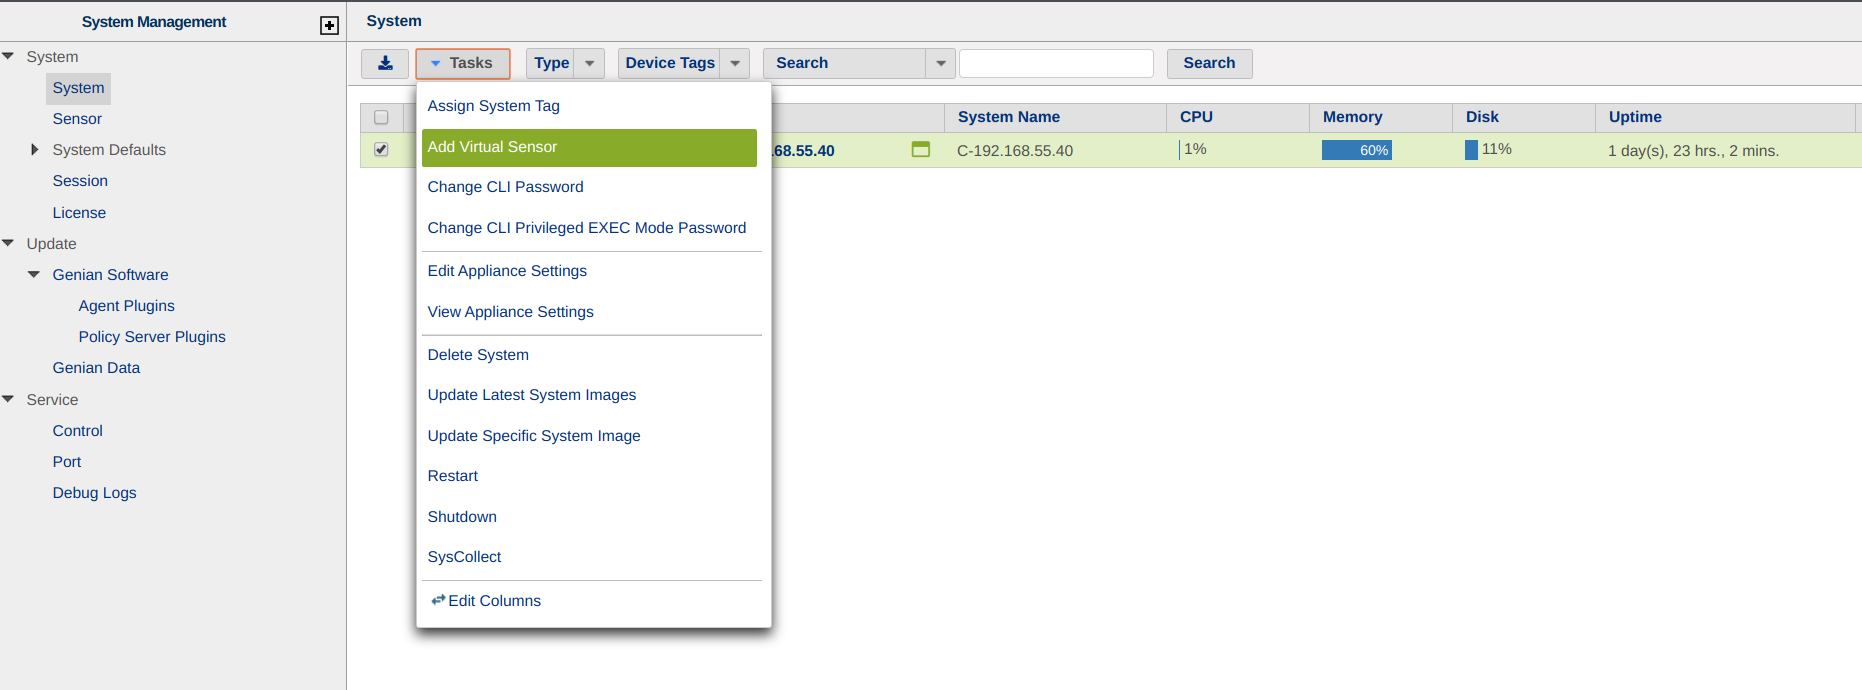1862x690 pixels.
Task: Open the Search criteria dropdown arrow
Action: 940,63
